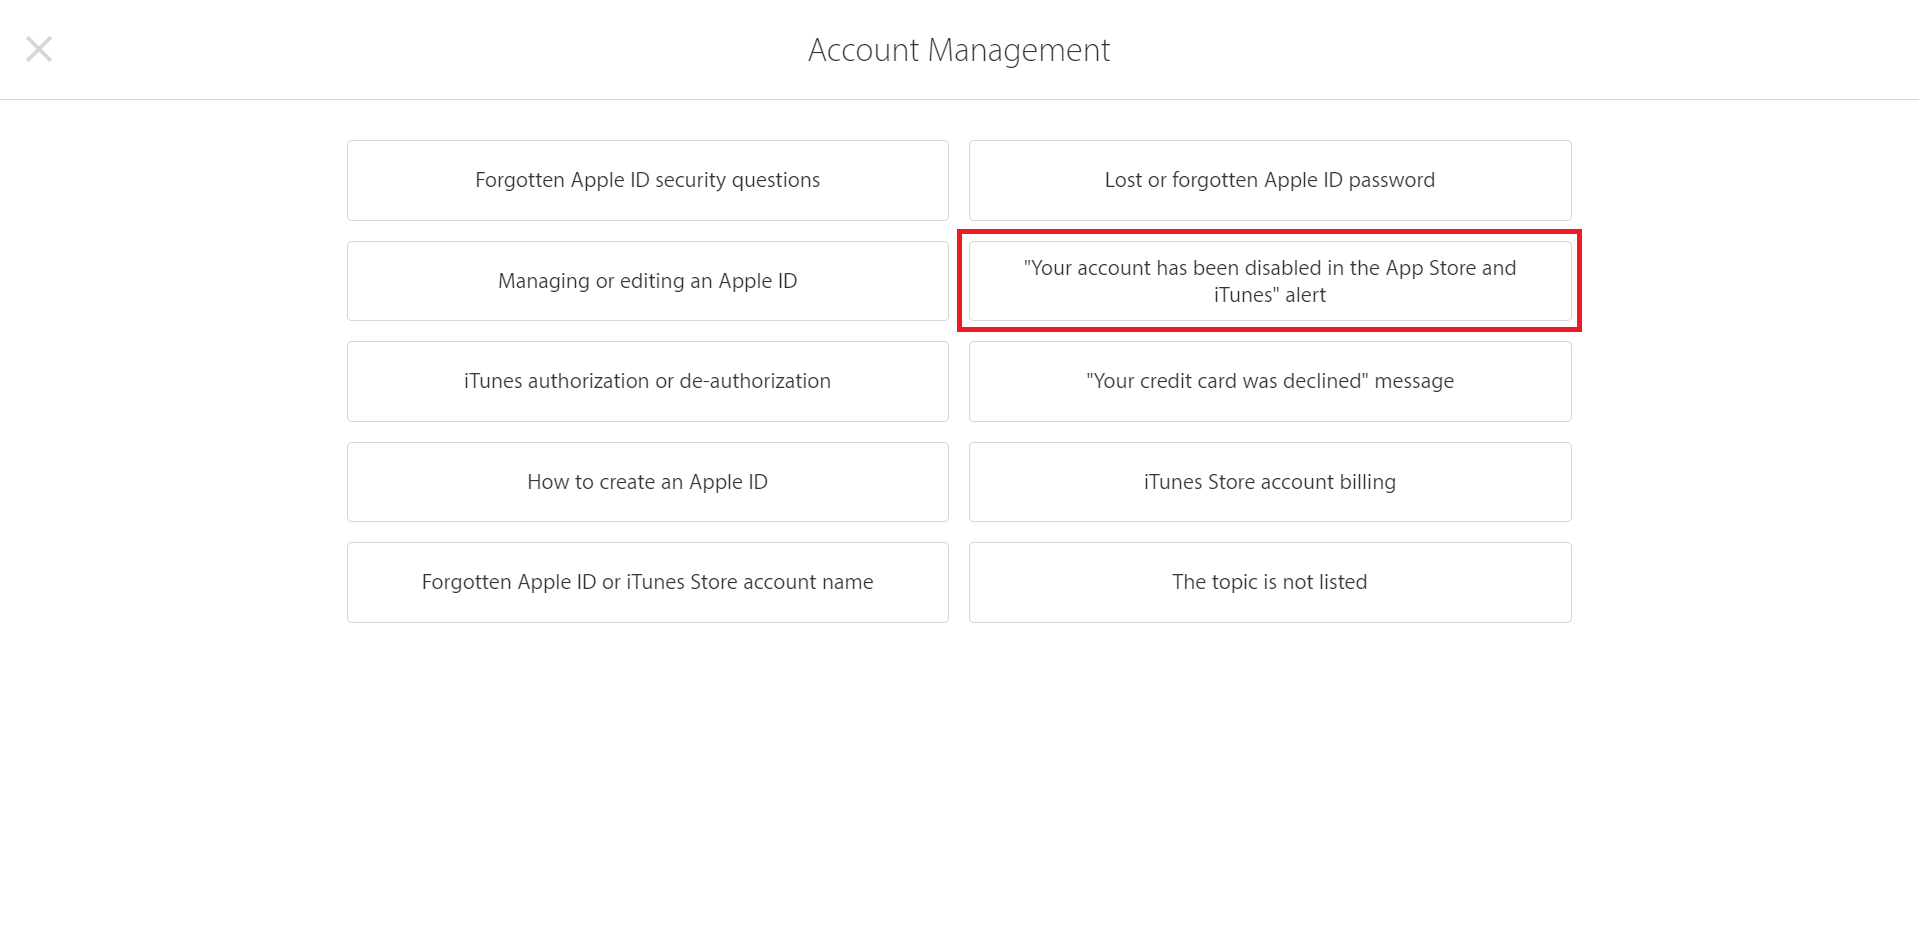Choose "Your credit card was declined" message
Screen dimensions: 1919x937
coord(1269,381)
